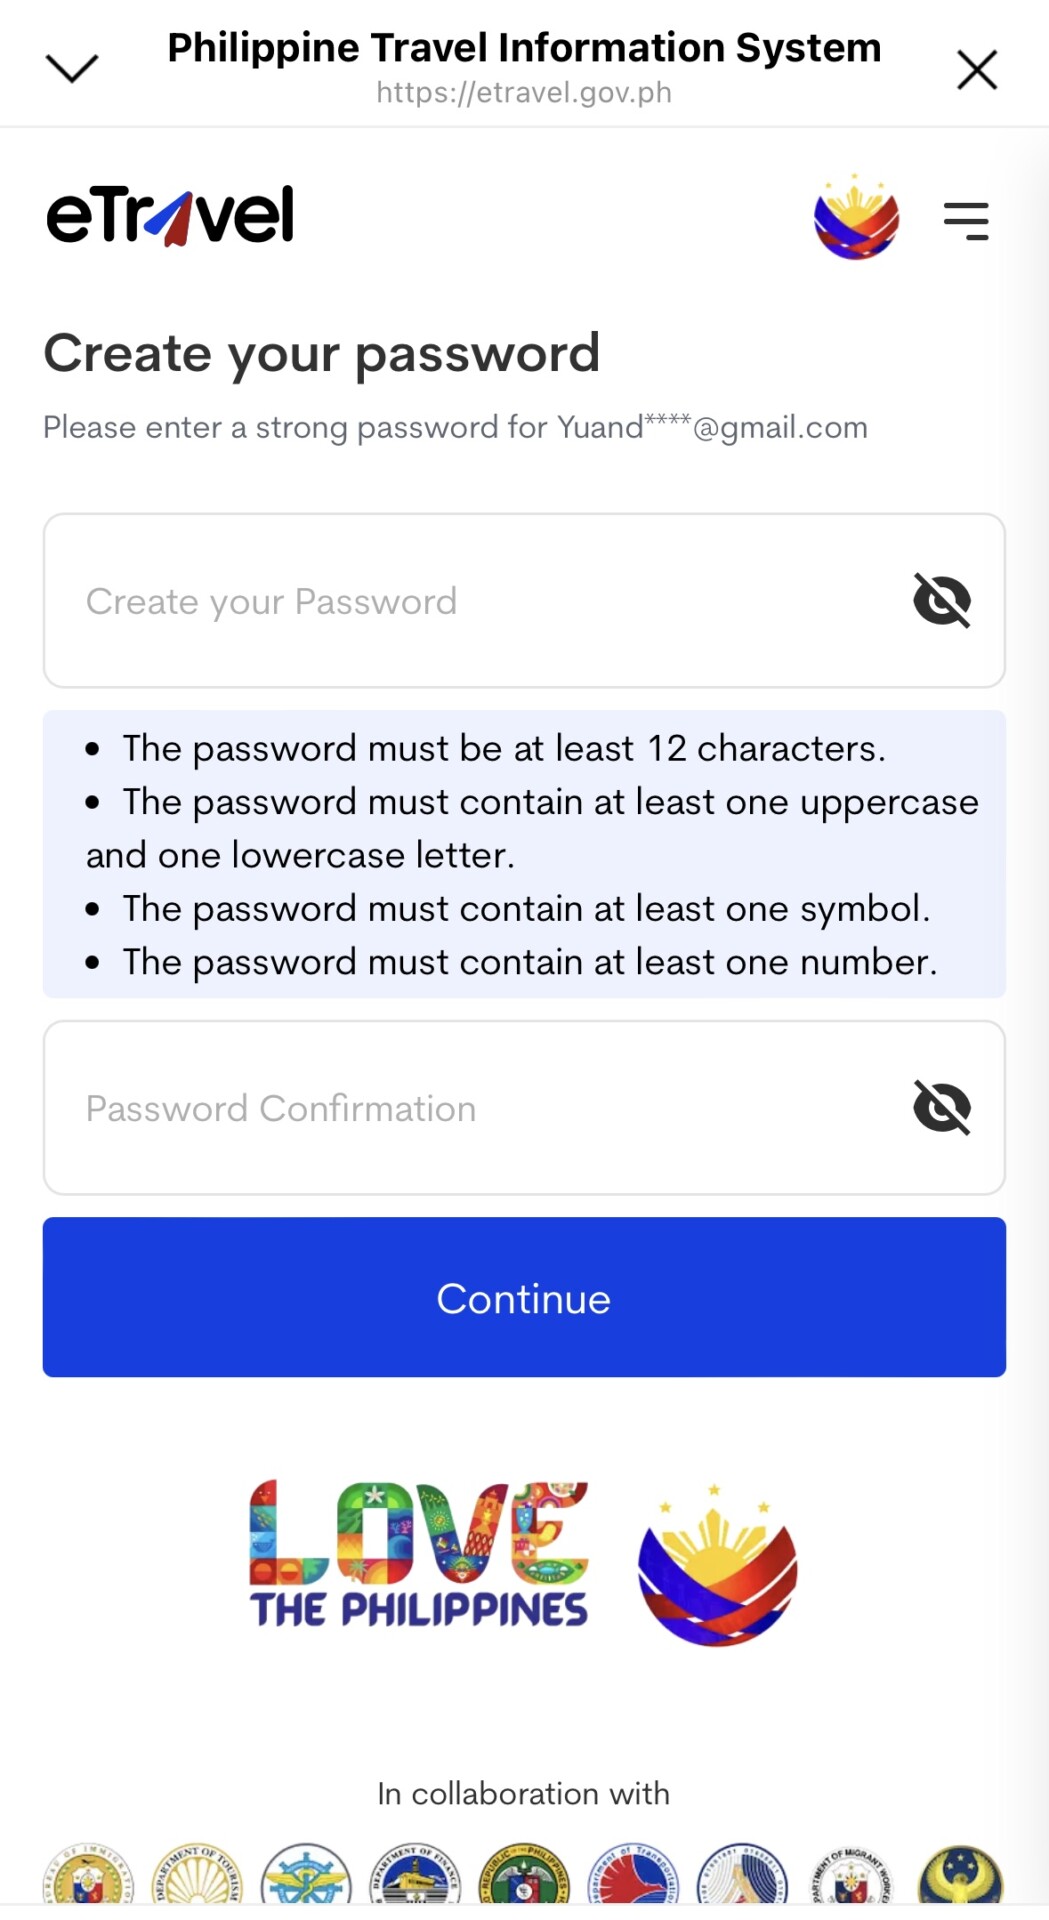Click the etravel.gov.ph URL text
Image resolution: width=1049 pixels, height=1920 pixels.
tap(524, 93)
